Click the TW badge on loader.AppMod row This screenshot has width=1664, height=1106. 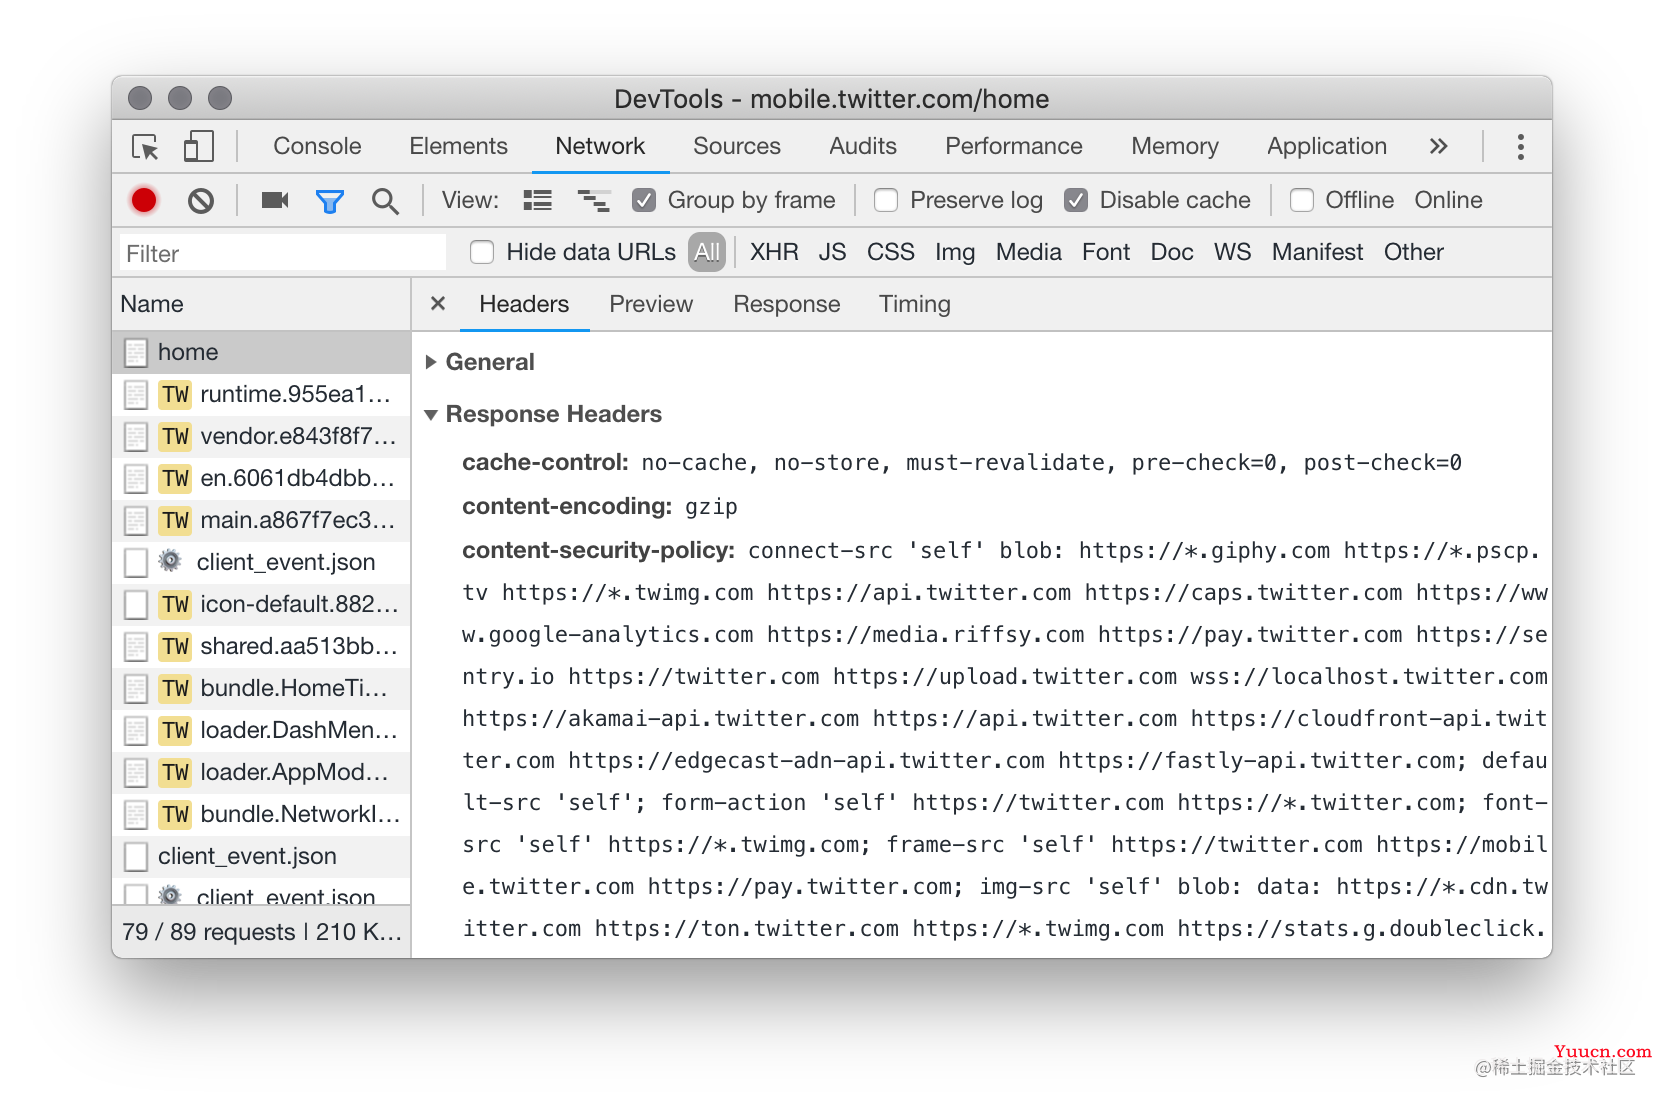tap(175, 772)
